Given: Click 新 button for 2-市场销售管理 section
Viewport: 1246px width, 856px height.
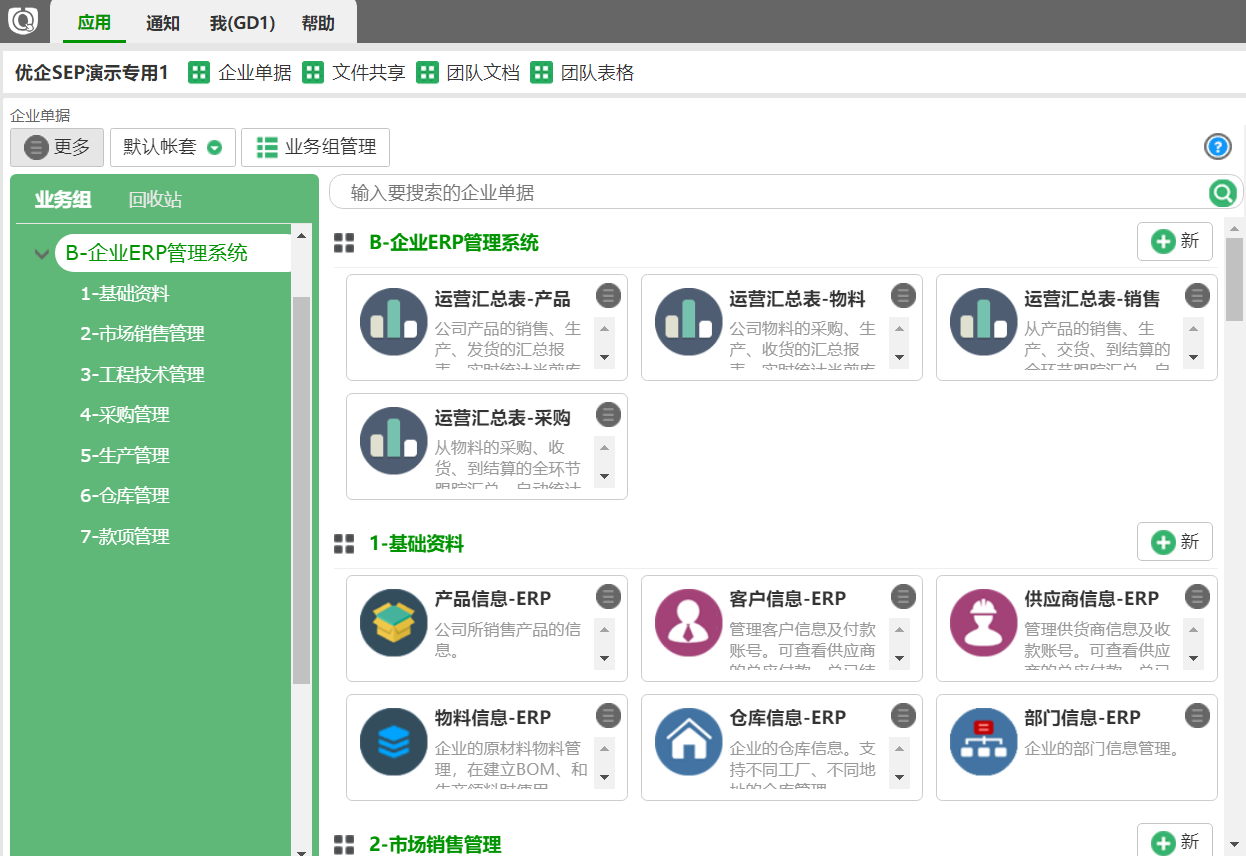Looking at the screenshot, I should (x=1175, y=841).
